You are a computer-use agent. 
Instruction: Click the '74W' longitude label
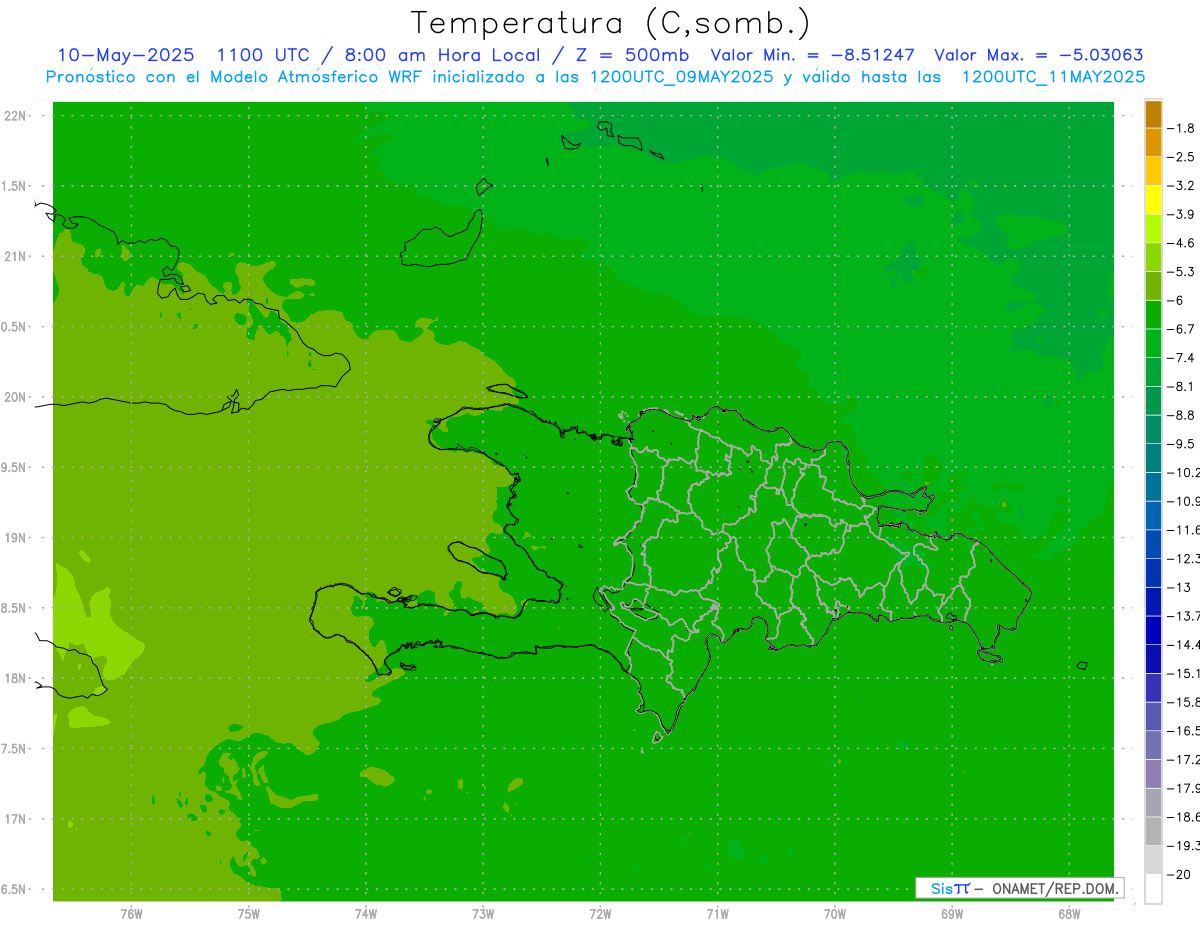pos(365,913)
